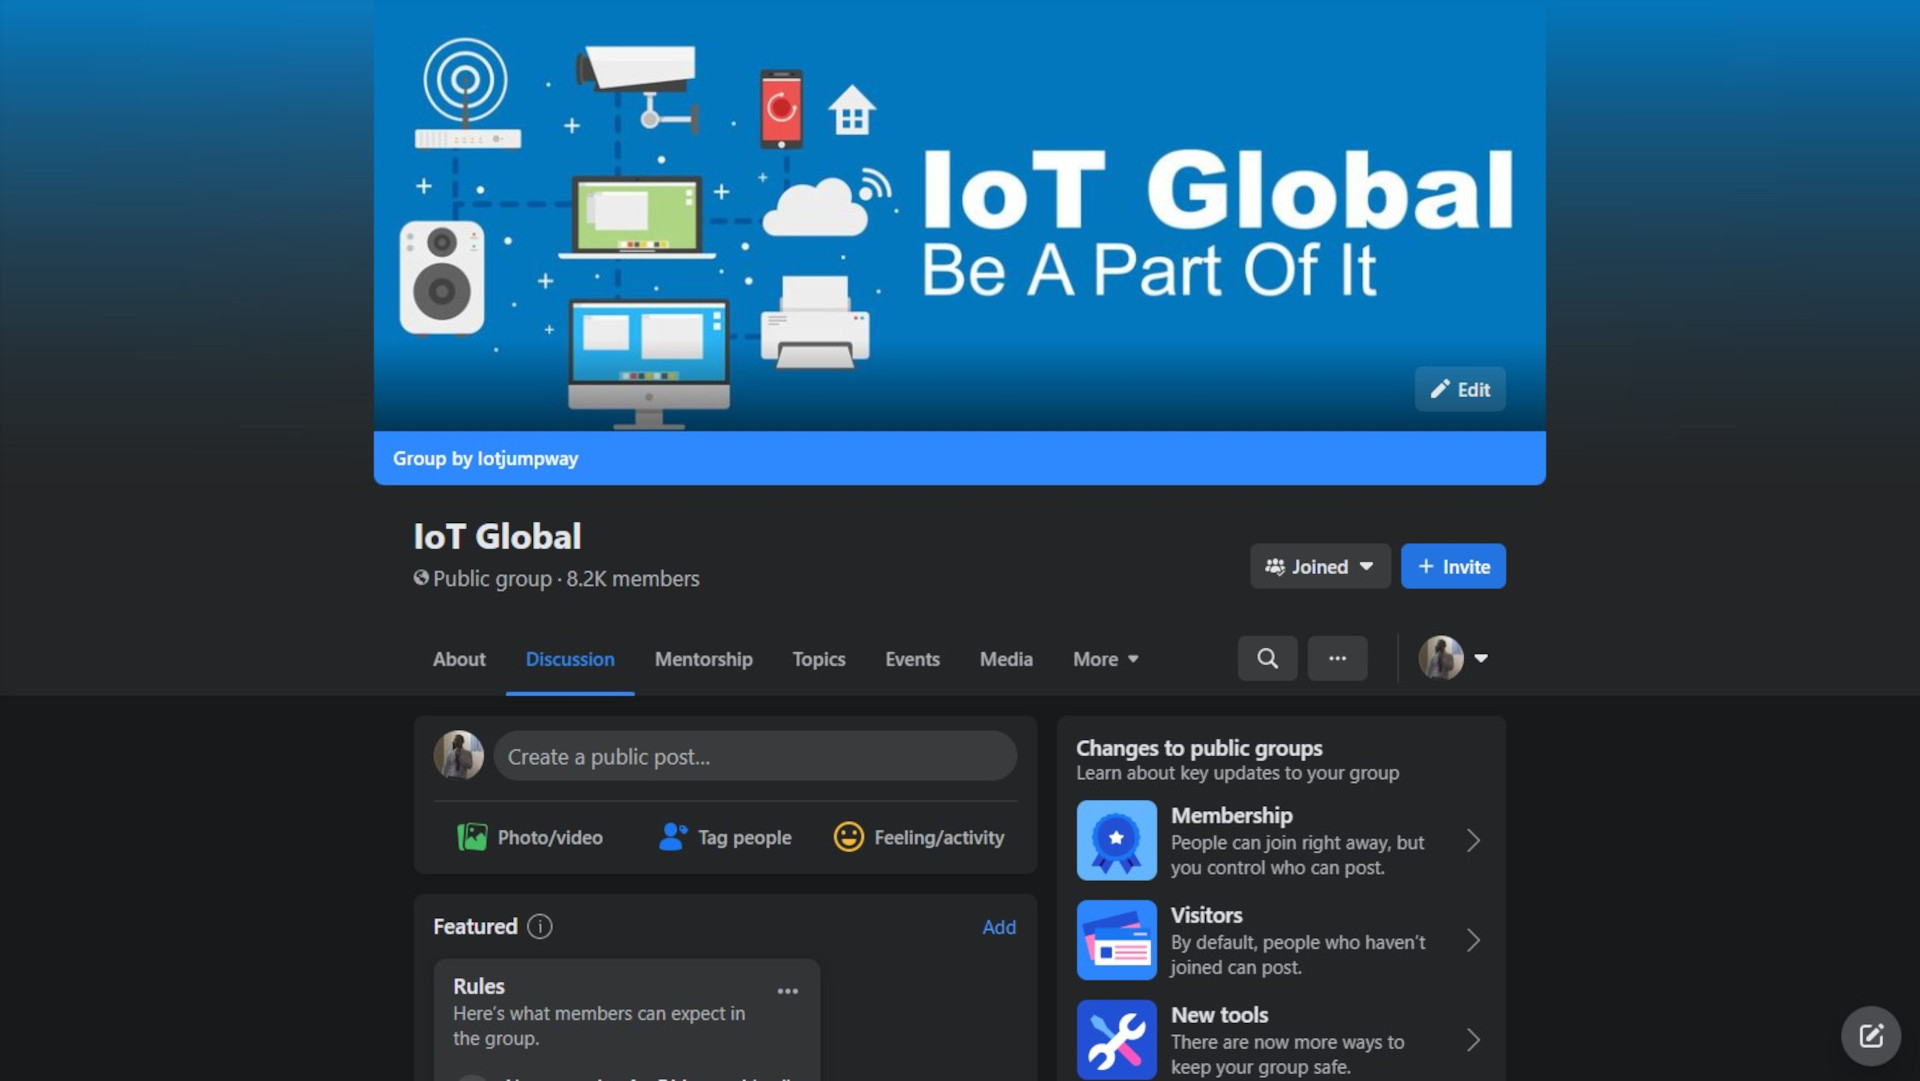Open the Rules featured card
The image size is (1920, 1081).
(627, 1019)
